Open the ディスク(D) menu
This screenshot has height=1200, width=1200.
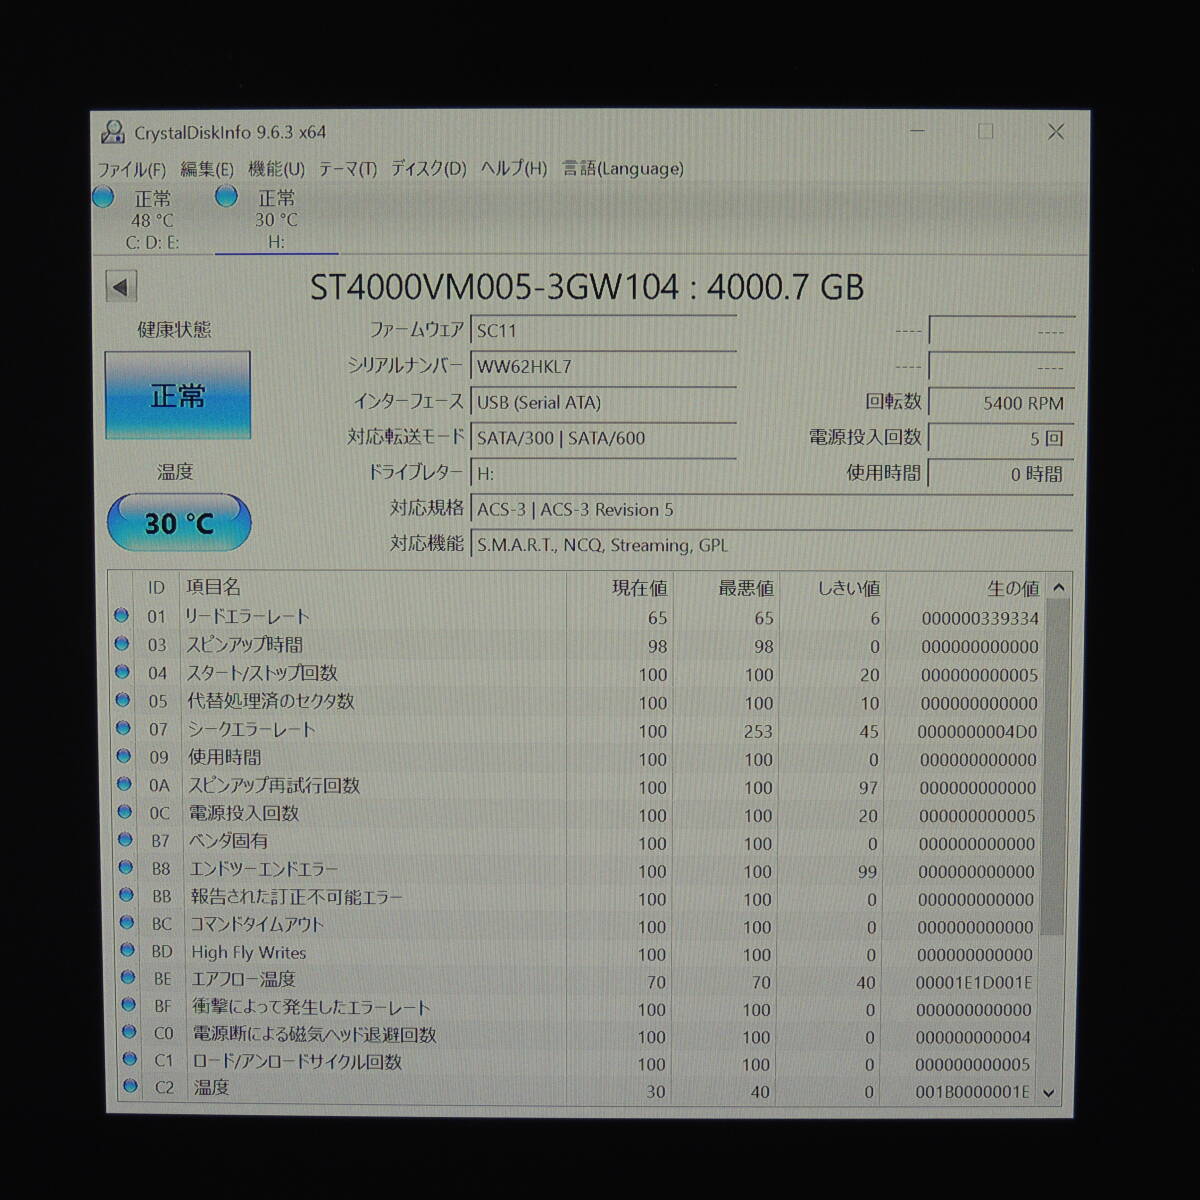click(x=428, y=169)
